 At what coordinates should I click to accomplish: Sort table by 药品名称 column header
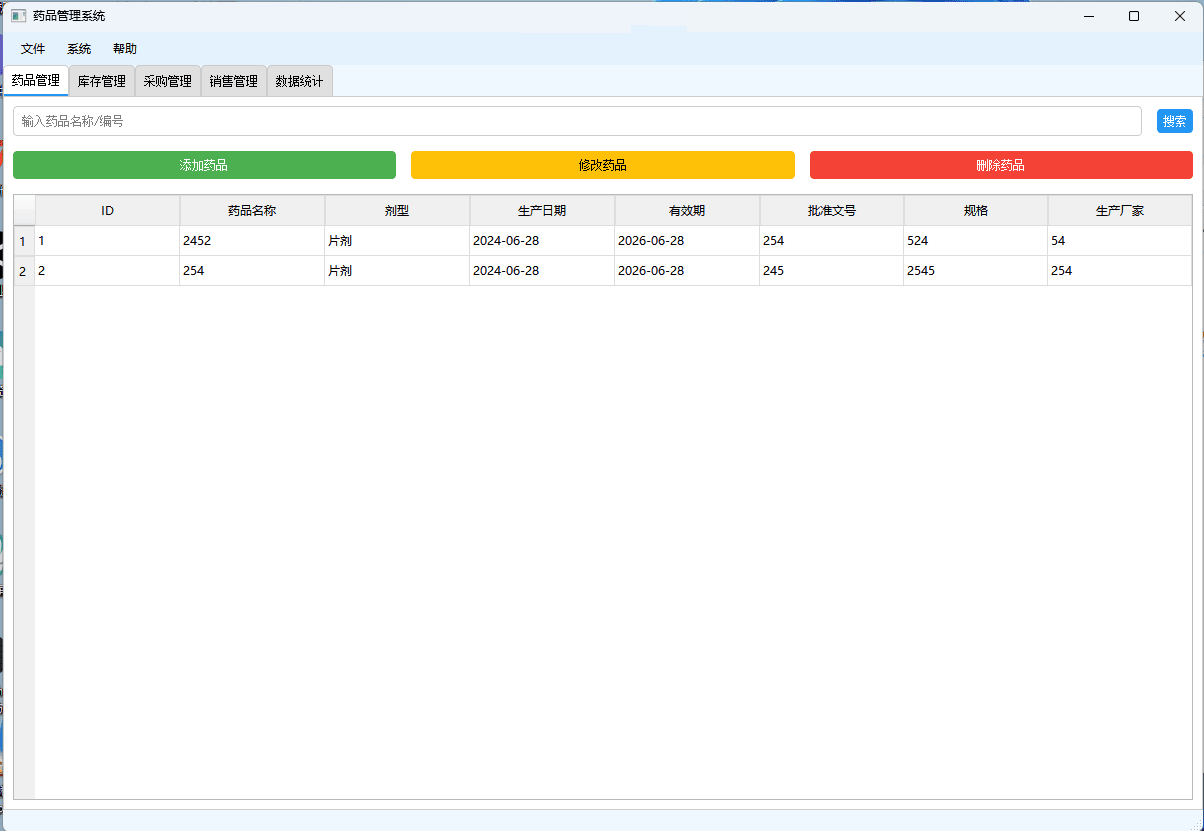pos(252,211)
